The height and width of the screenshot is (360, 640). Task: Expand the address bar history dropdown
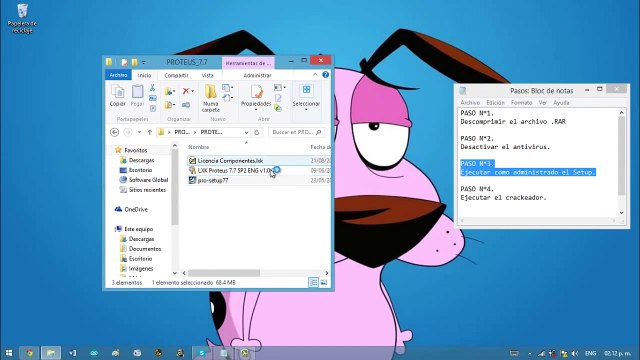point(246,132)
